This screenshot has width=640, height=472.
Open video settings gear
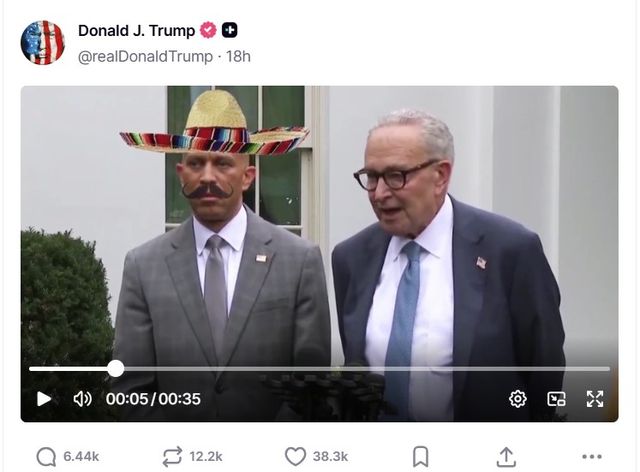517,399
